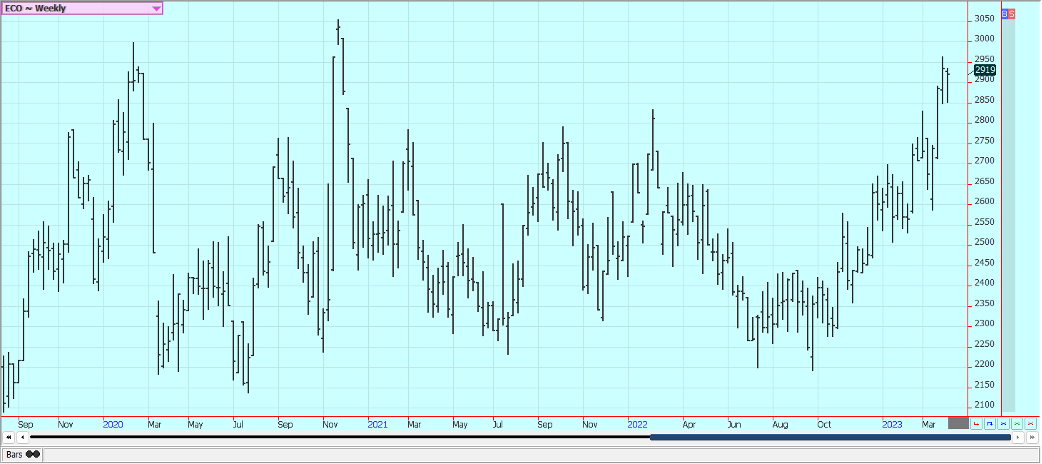Click the 2022 year label on time axis
Screen dimensions: 1042x464
point(637,423)
